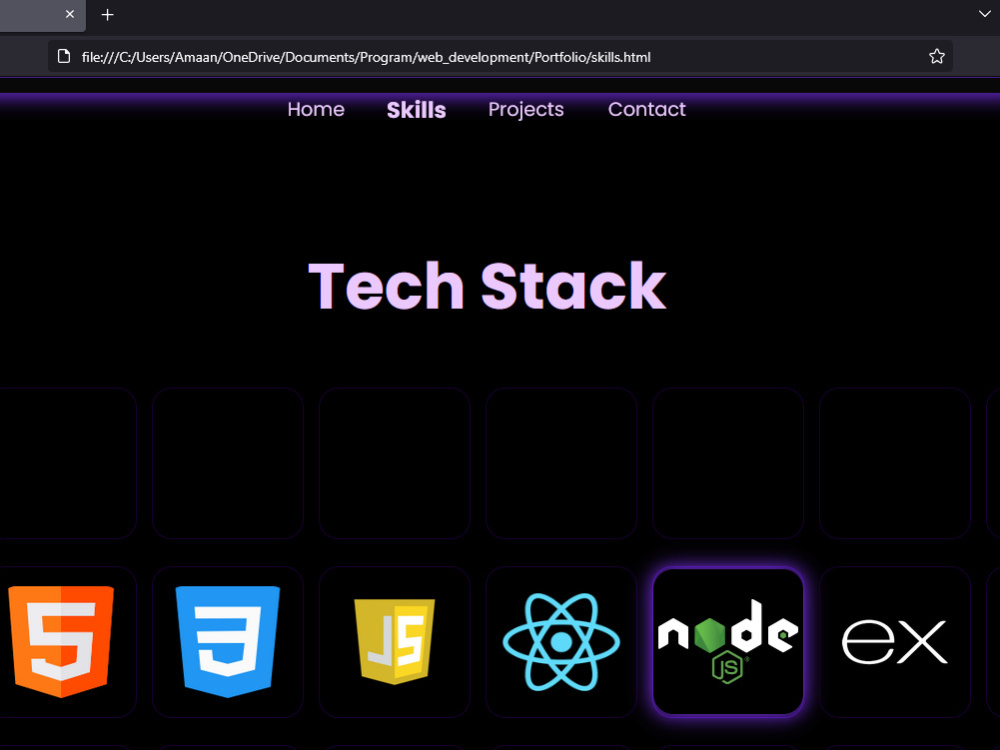Click the page file icon in address bar

pyautogui.click(x=64, y=57)
